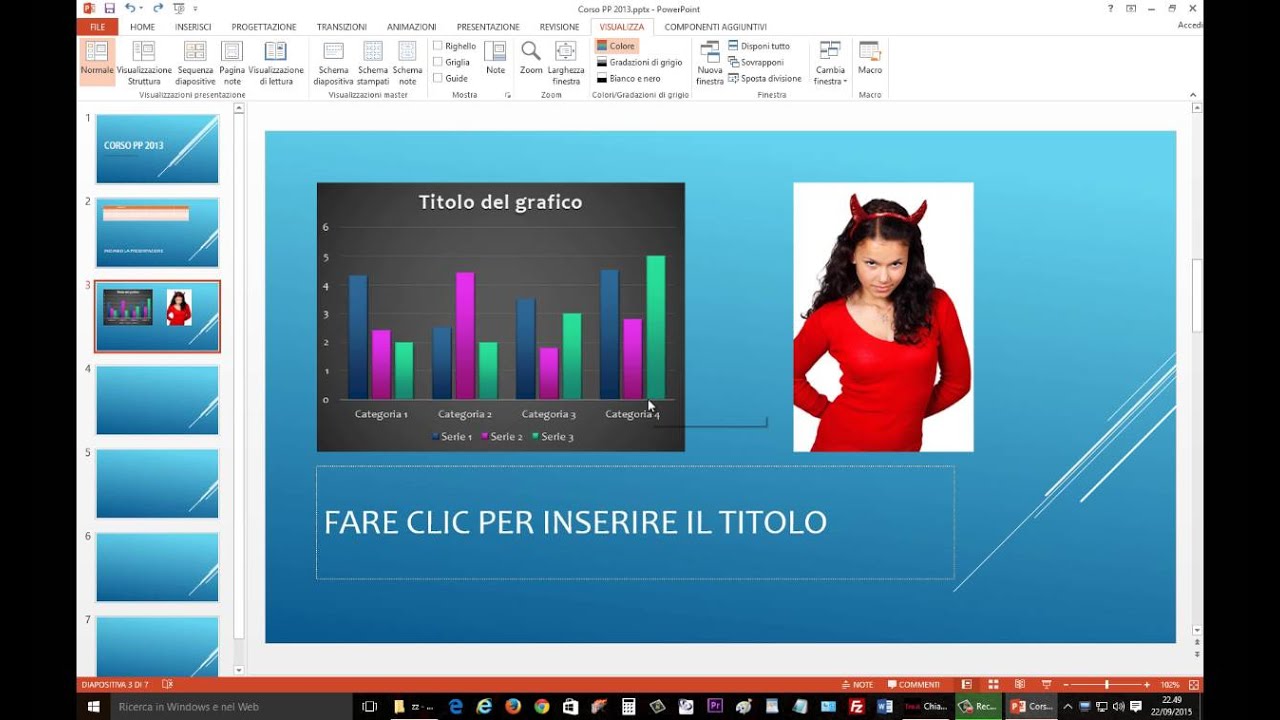Click the Windows Start button
The width and height of the screenshot is (1280, 720).
point(93,706)
